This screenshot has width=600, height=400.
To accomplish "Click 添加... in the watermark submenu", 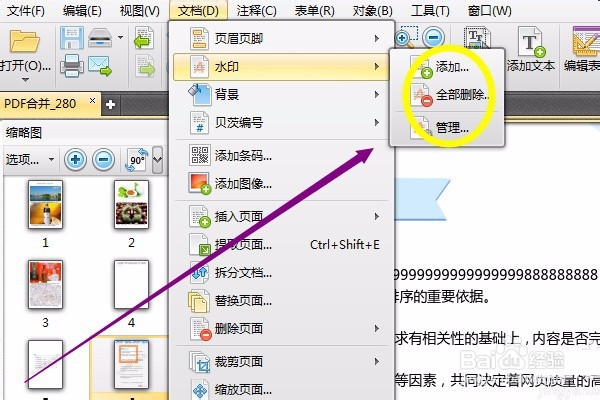I will (x=447, y=67).
